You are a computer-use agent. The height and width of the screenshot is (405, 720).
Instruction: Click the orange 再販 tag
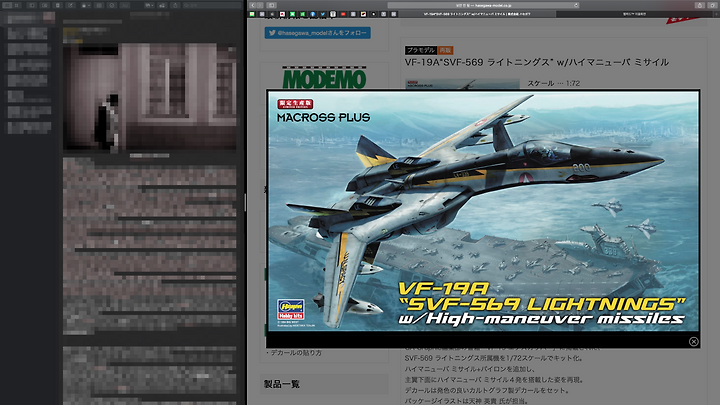coord(445,50)
